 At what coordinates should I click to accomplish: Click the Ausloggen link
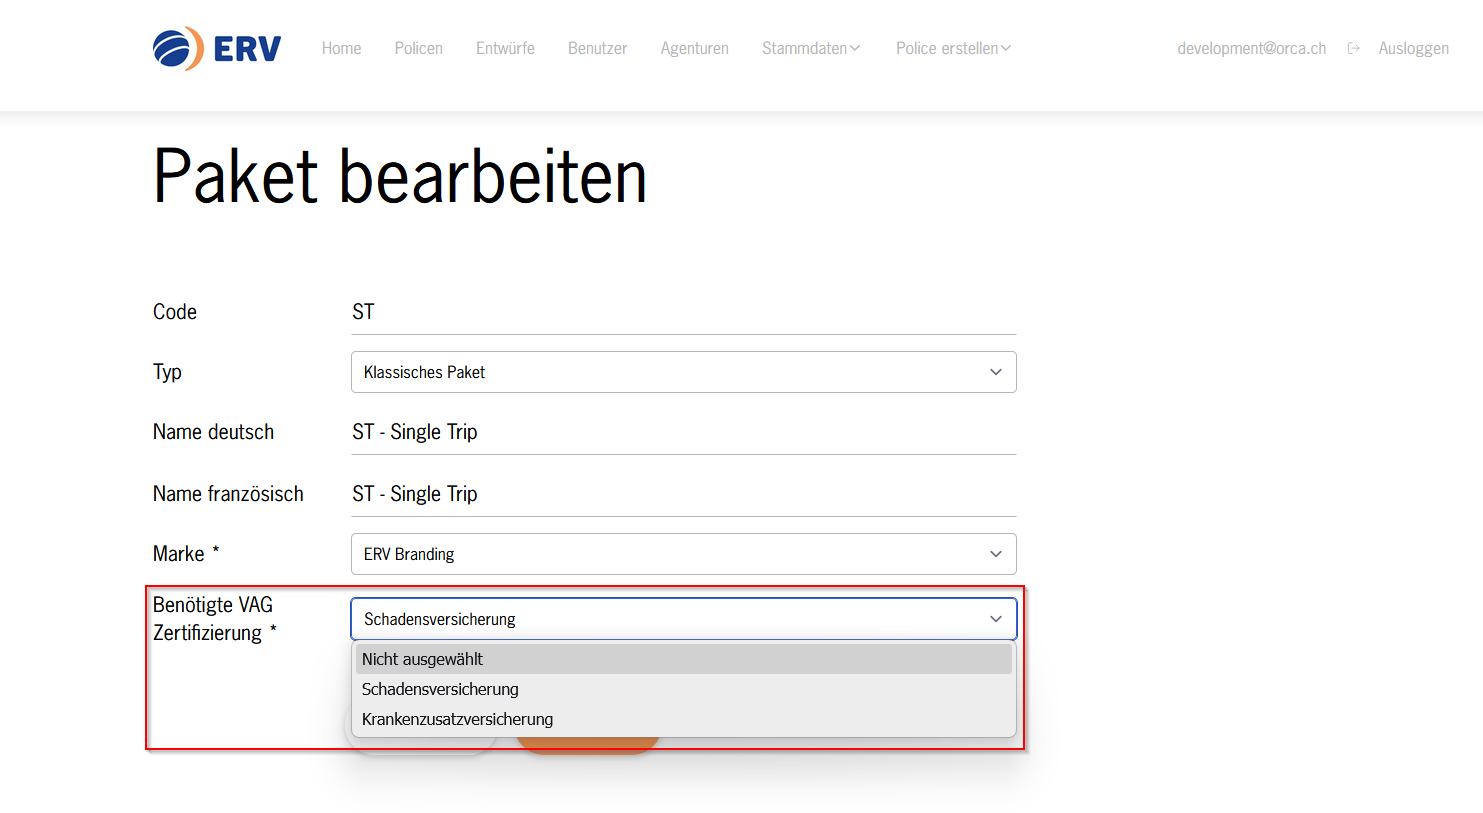(x=1413, y=48)
